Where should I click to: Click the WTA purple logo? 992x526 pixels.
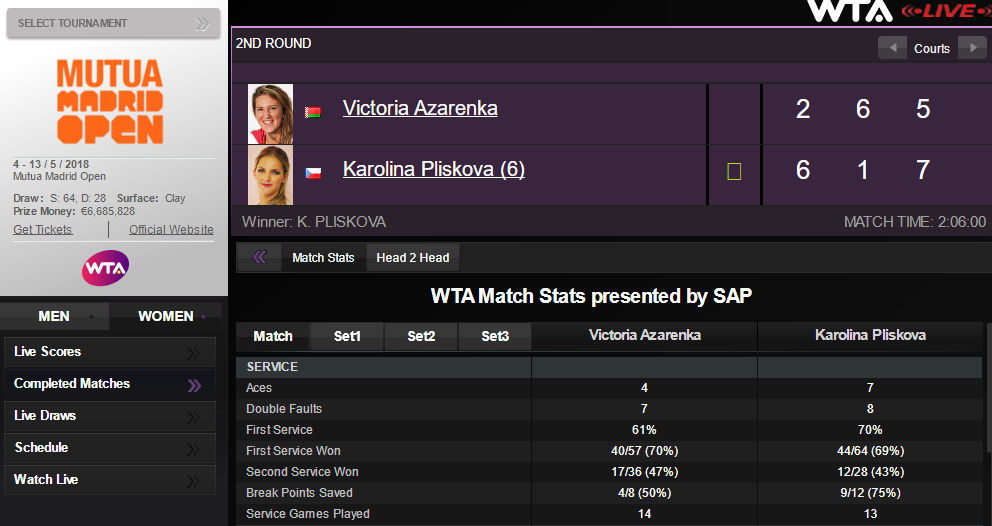105,268
